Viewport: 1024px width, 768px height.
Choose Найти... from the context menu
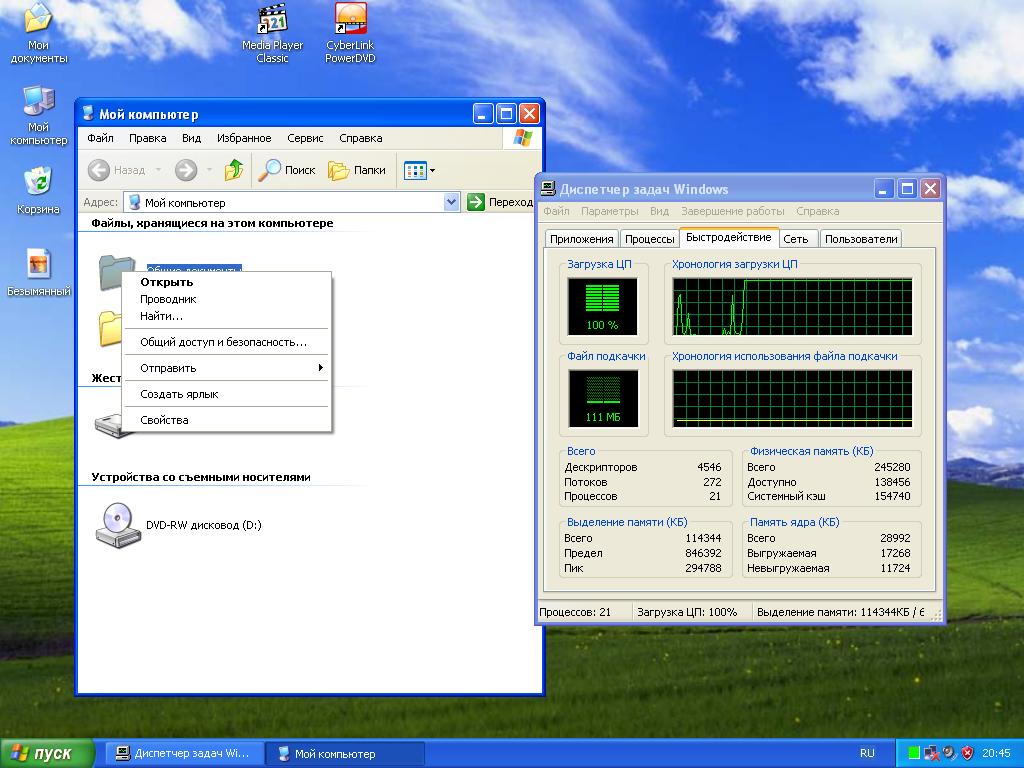(226, 316)
